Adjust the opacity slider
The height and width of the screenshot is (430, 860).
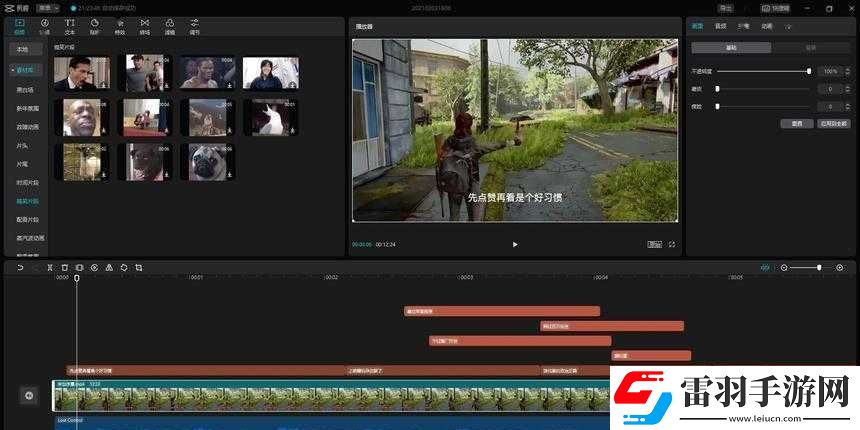pos(763,71)
